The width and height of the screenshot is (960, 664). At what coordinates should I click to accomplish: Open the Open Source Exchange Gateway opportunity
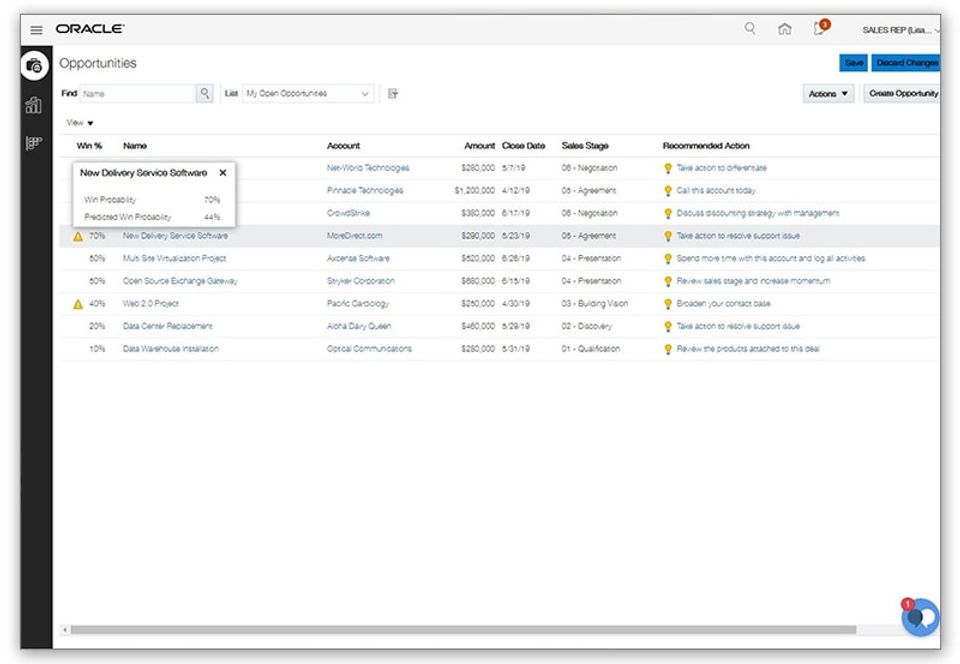click(x=180, y=281)
